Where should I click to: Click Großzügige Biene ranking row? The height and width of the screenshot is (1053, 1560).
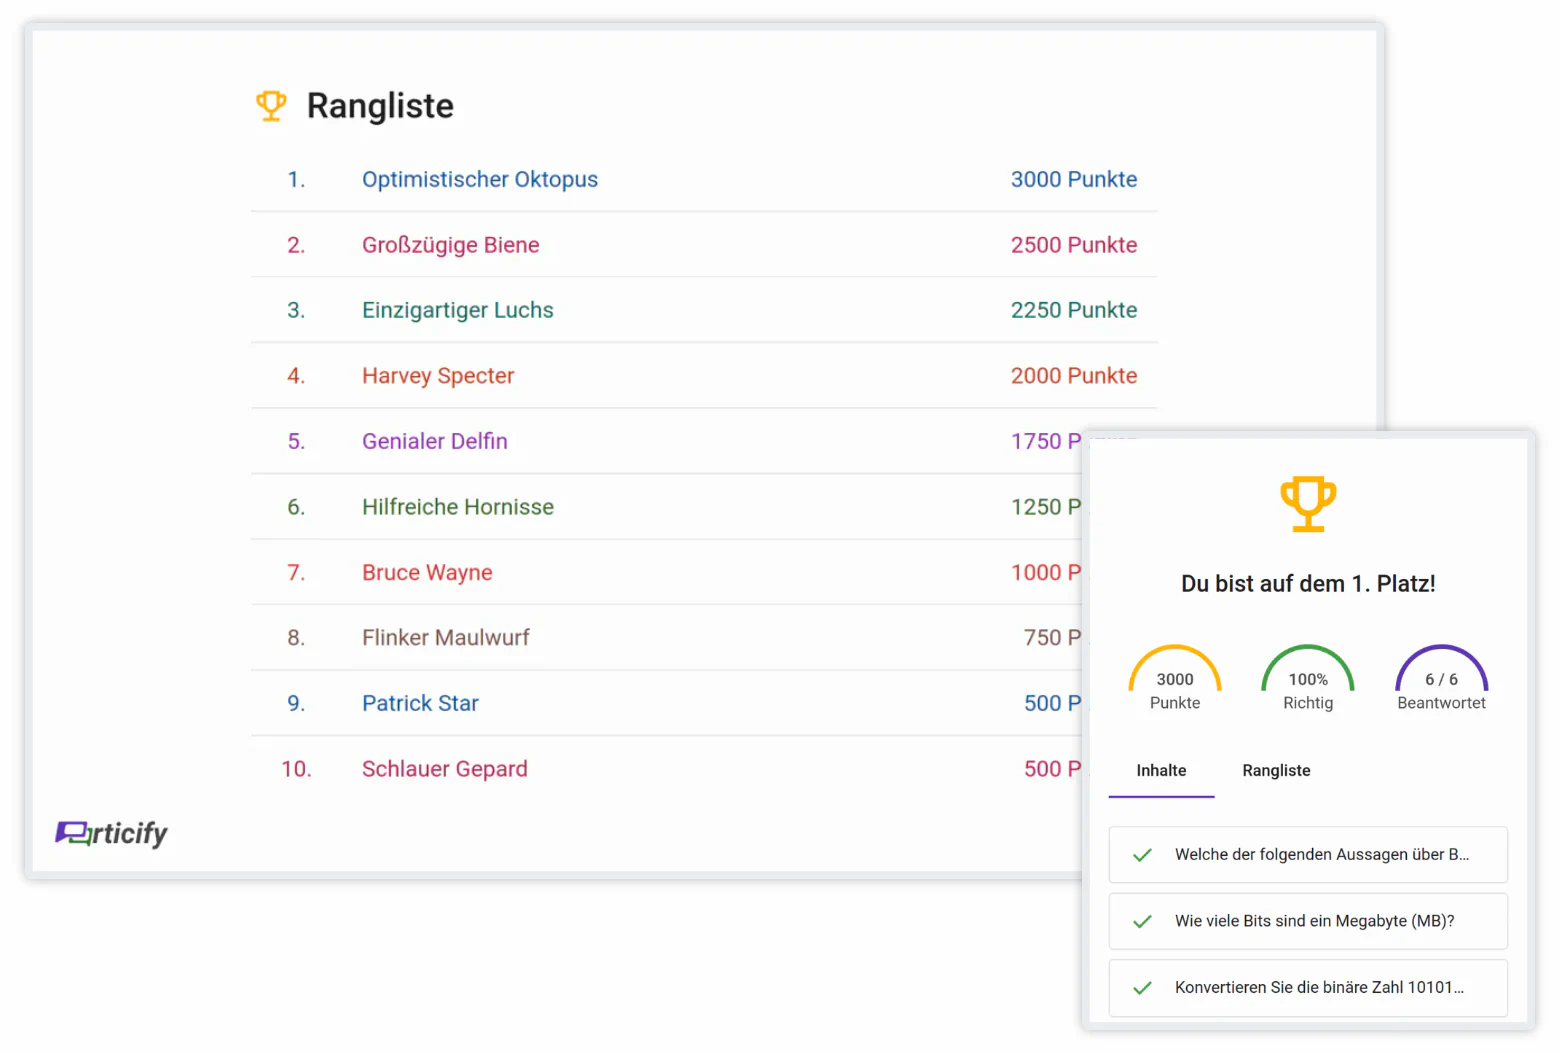click(450, 245)
